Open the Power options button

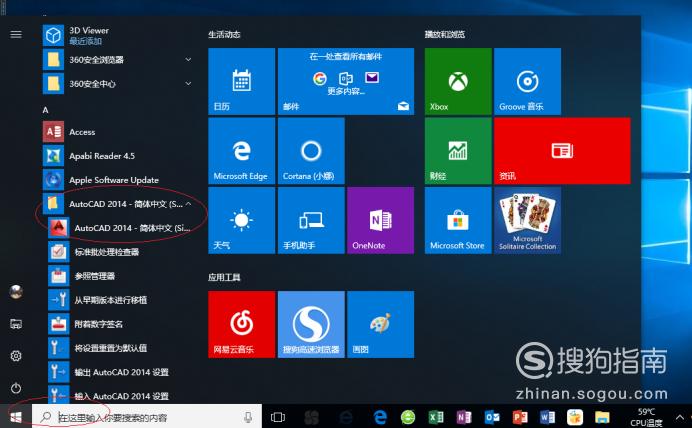coord(16,388)
